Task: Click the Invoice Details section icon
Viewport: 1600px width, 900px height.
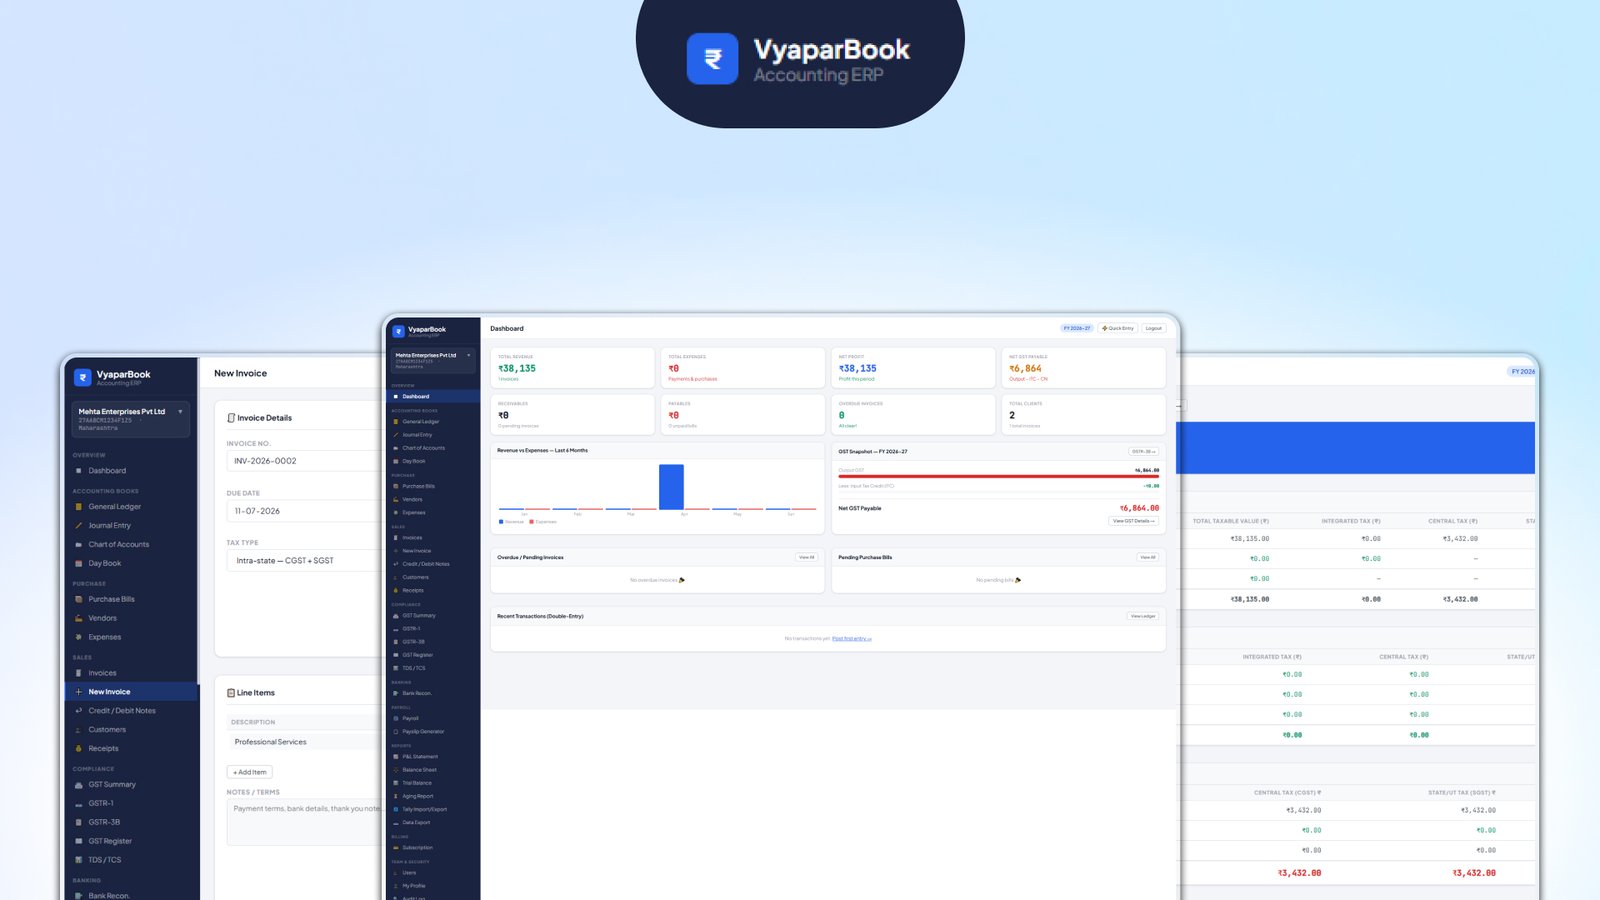Action: coord(232,418)
